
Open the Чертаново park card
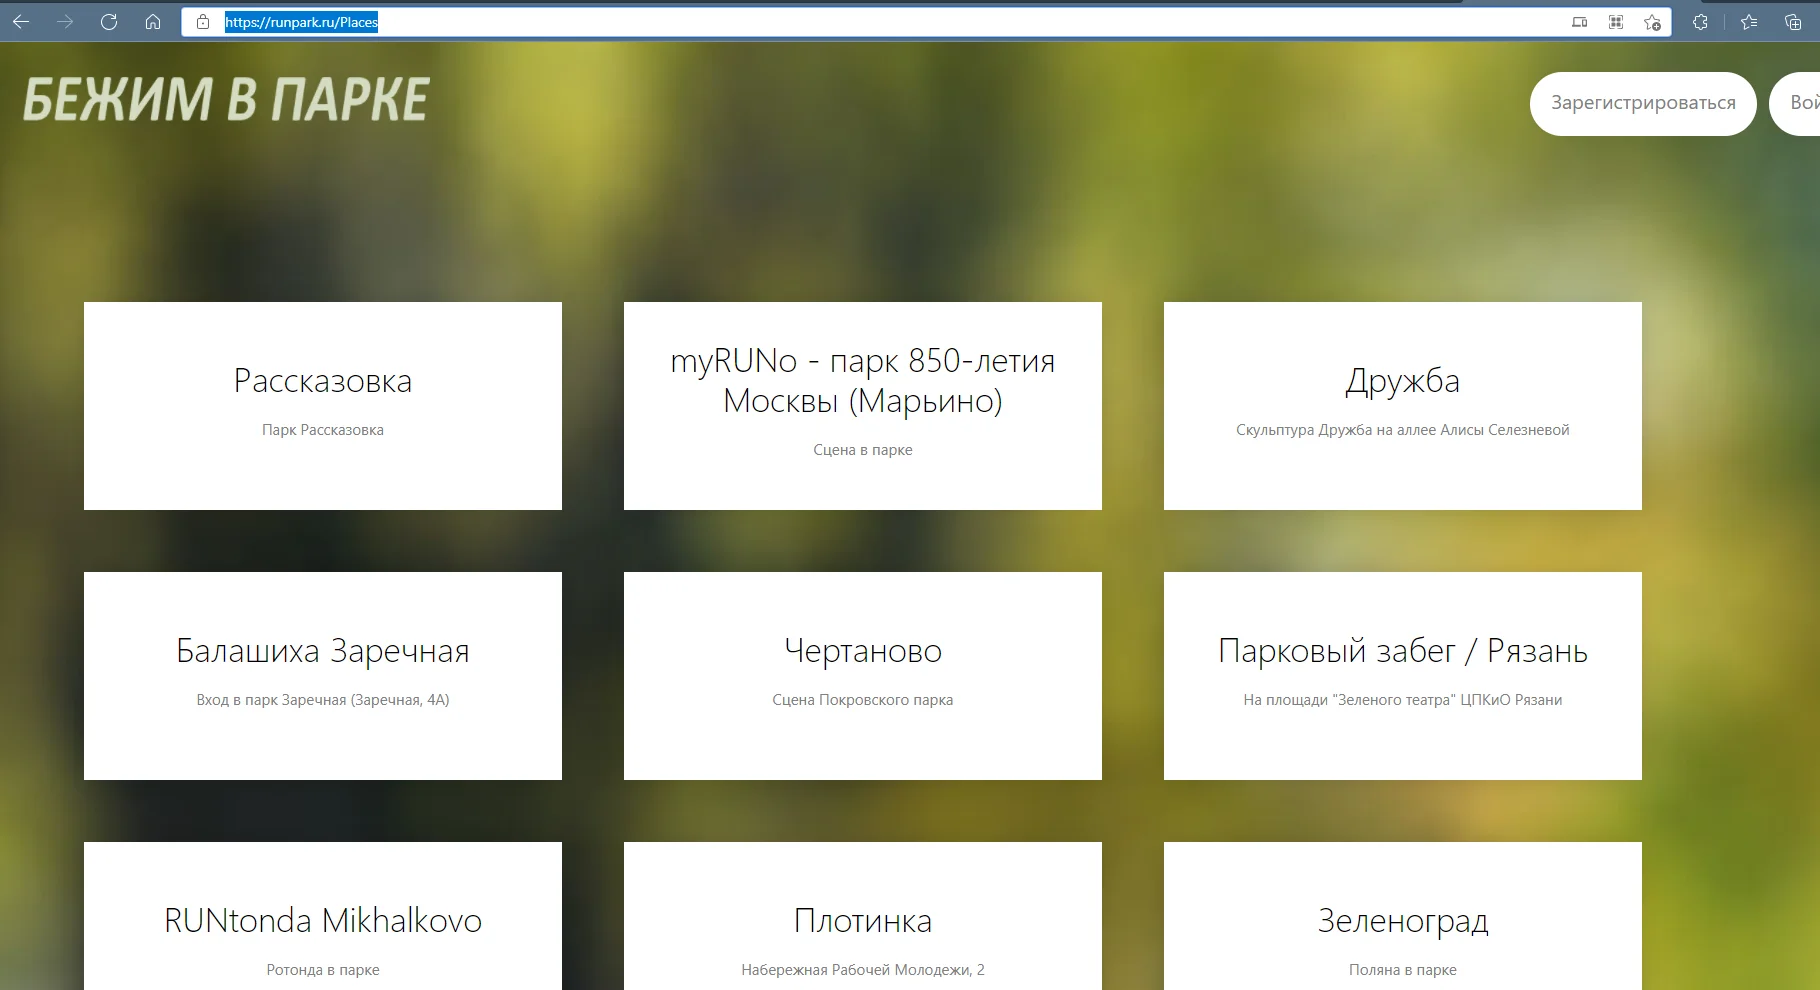click(862, 675)
